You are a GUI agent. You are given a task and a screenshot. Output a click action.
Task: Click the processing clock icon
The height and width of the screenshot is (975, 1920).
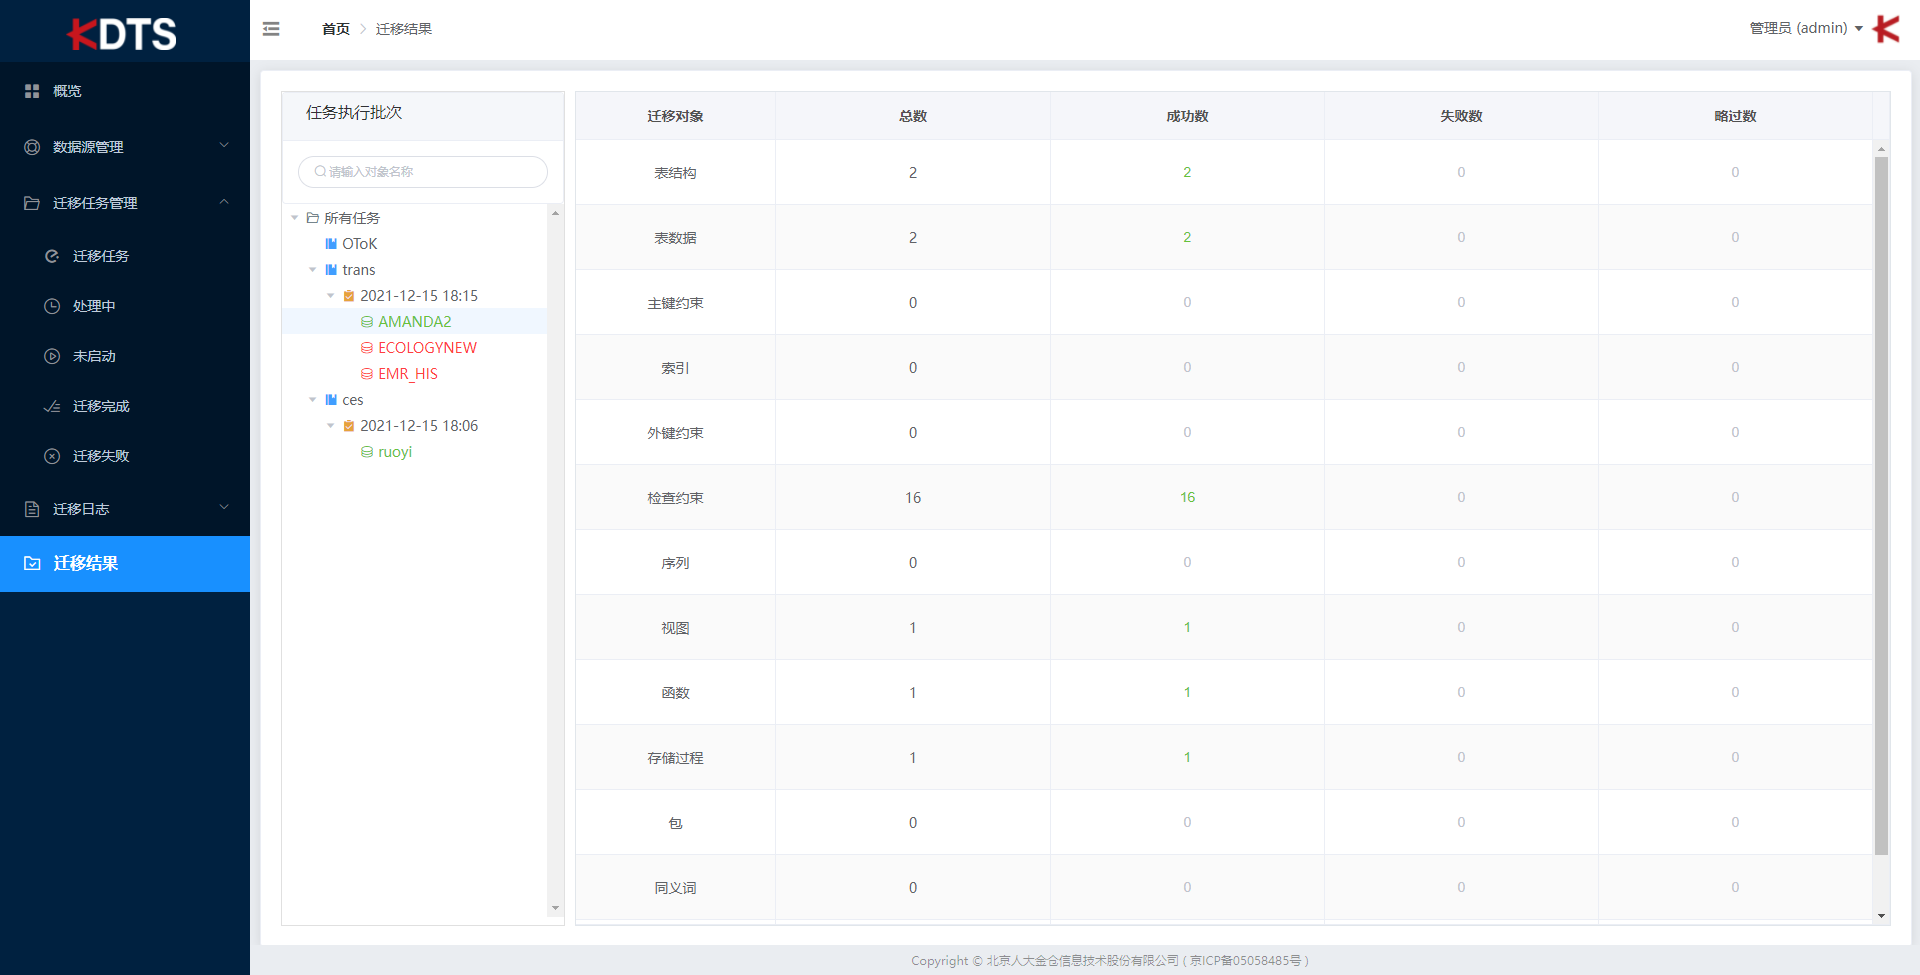tap(52, 306)
